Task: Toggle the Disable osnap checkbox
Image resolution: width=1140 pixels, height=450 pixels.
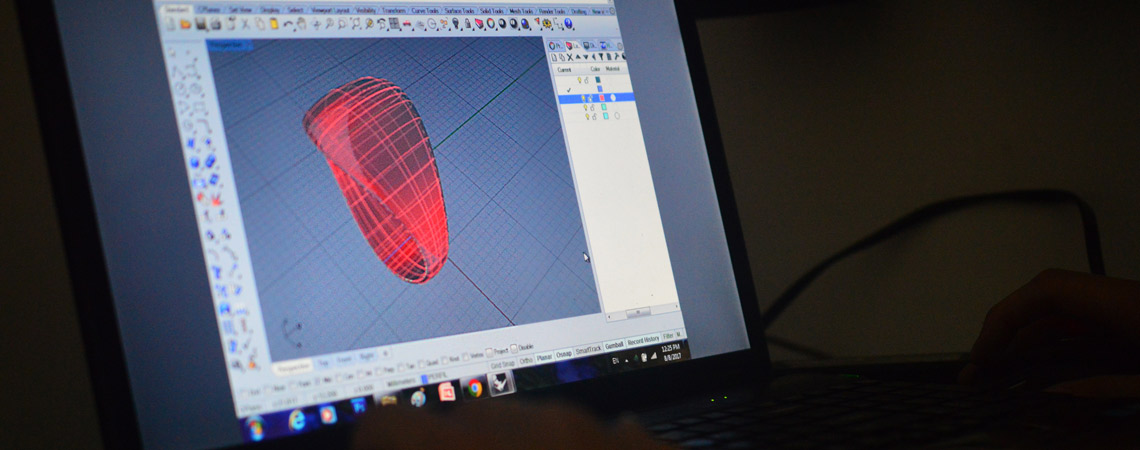Action: tap(513, 348)
